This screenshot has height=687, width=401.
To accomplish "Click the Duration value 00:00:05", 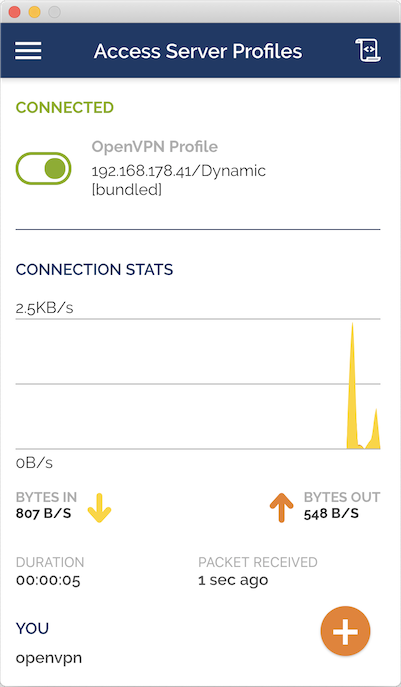I will pyautogui.click(x=48, y=581).
